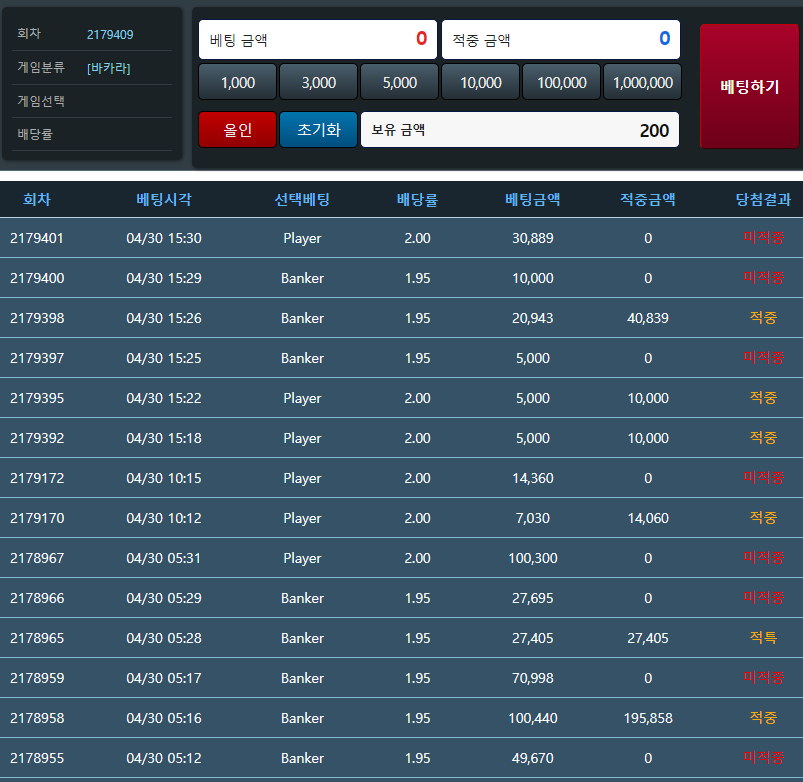Choose the 100,000 bet amount button
The image size is (803, 782).
561,82
